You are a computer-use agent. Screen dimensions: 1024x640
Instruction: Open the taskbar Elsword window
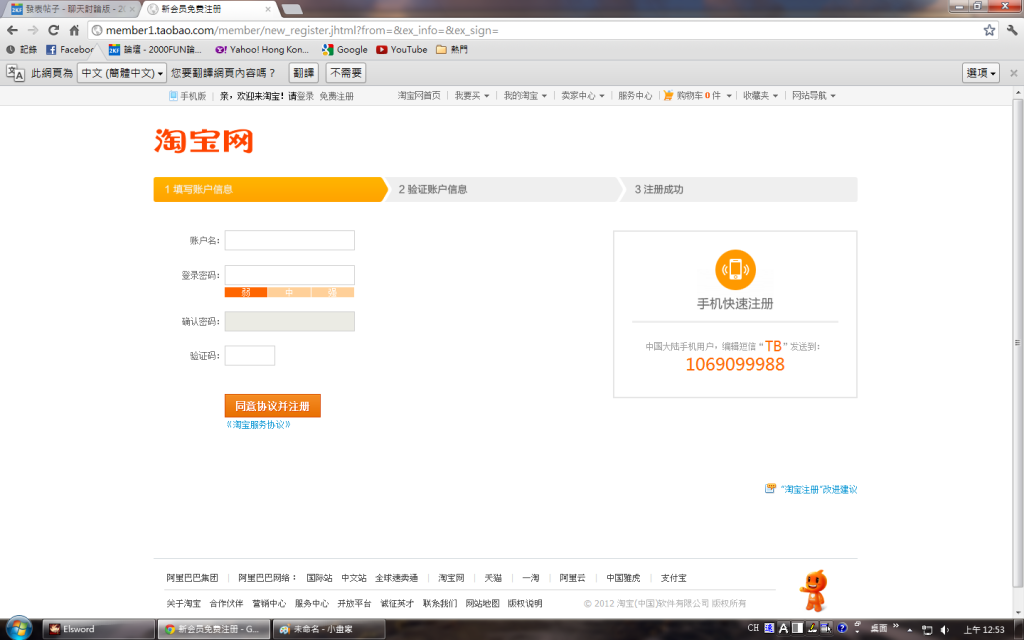click(99, 629)
